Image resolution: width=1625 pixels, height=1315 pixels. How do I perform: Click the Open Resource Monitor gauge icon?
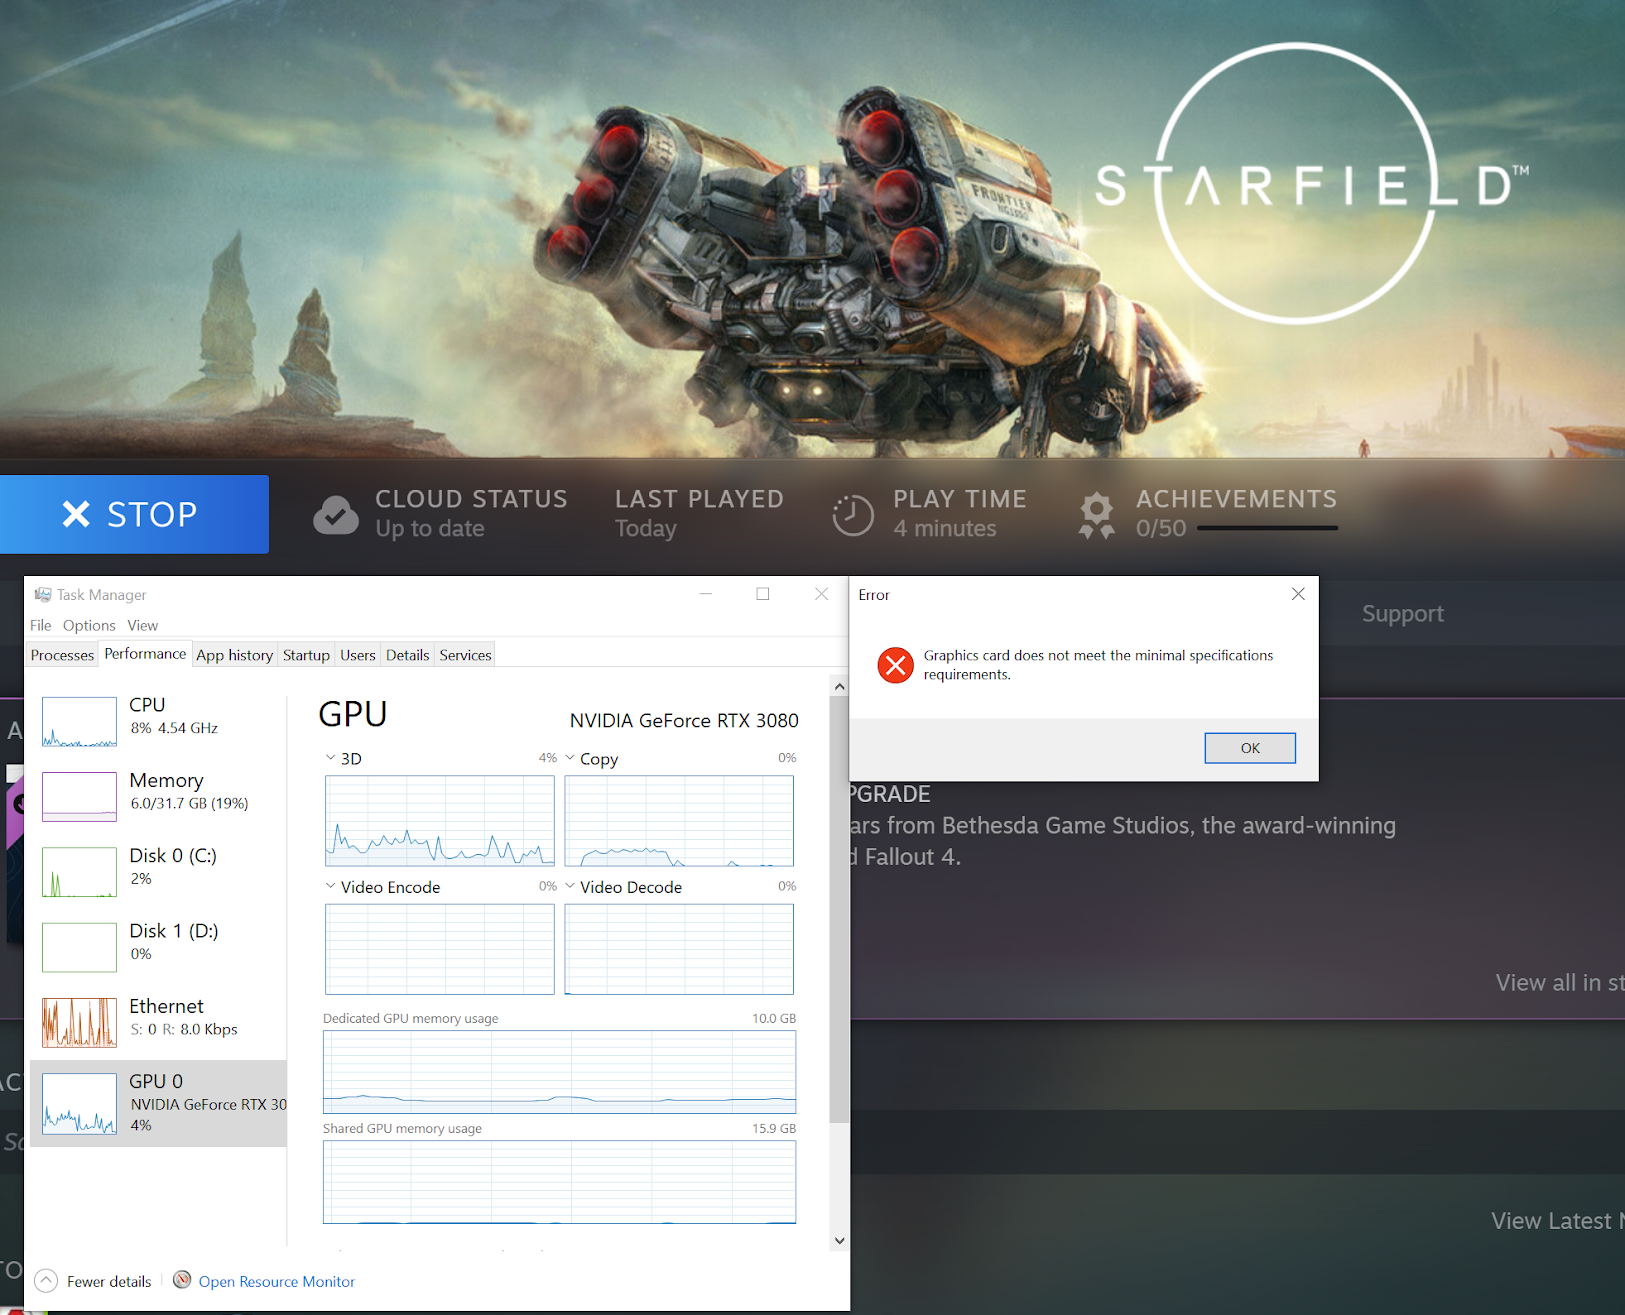pos(182,1280)
